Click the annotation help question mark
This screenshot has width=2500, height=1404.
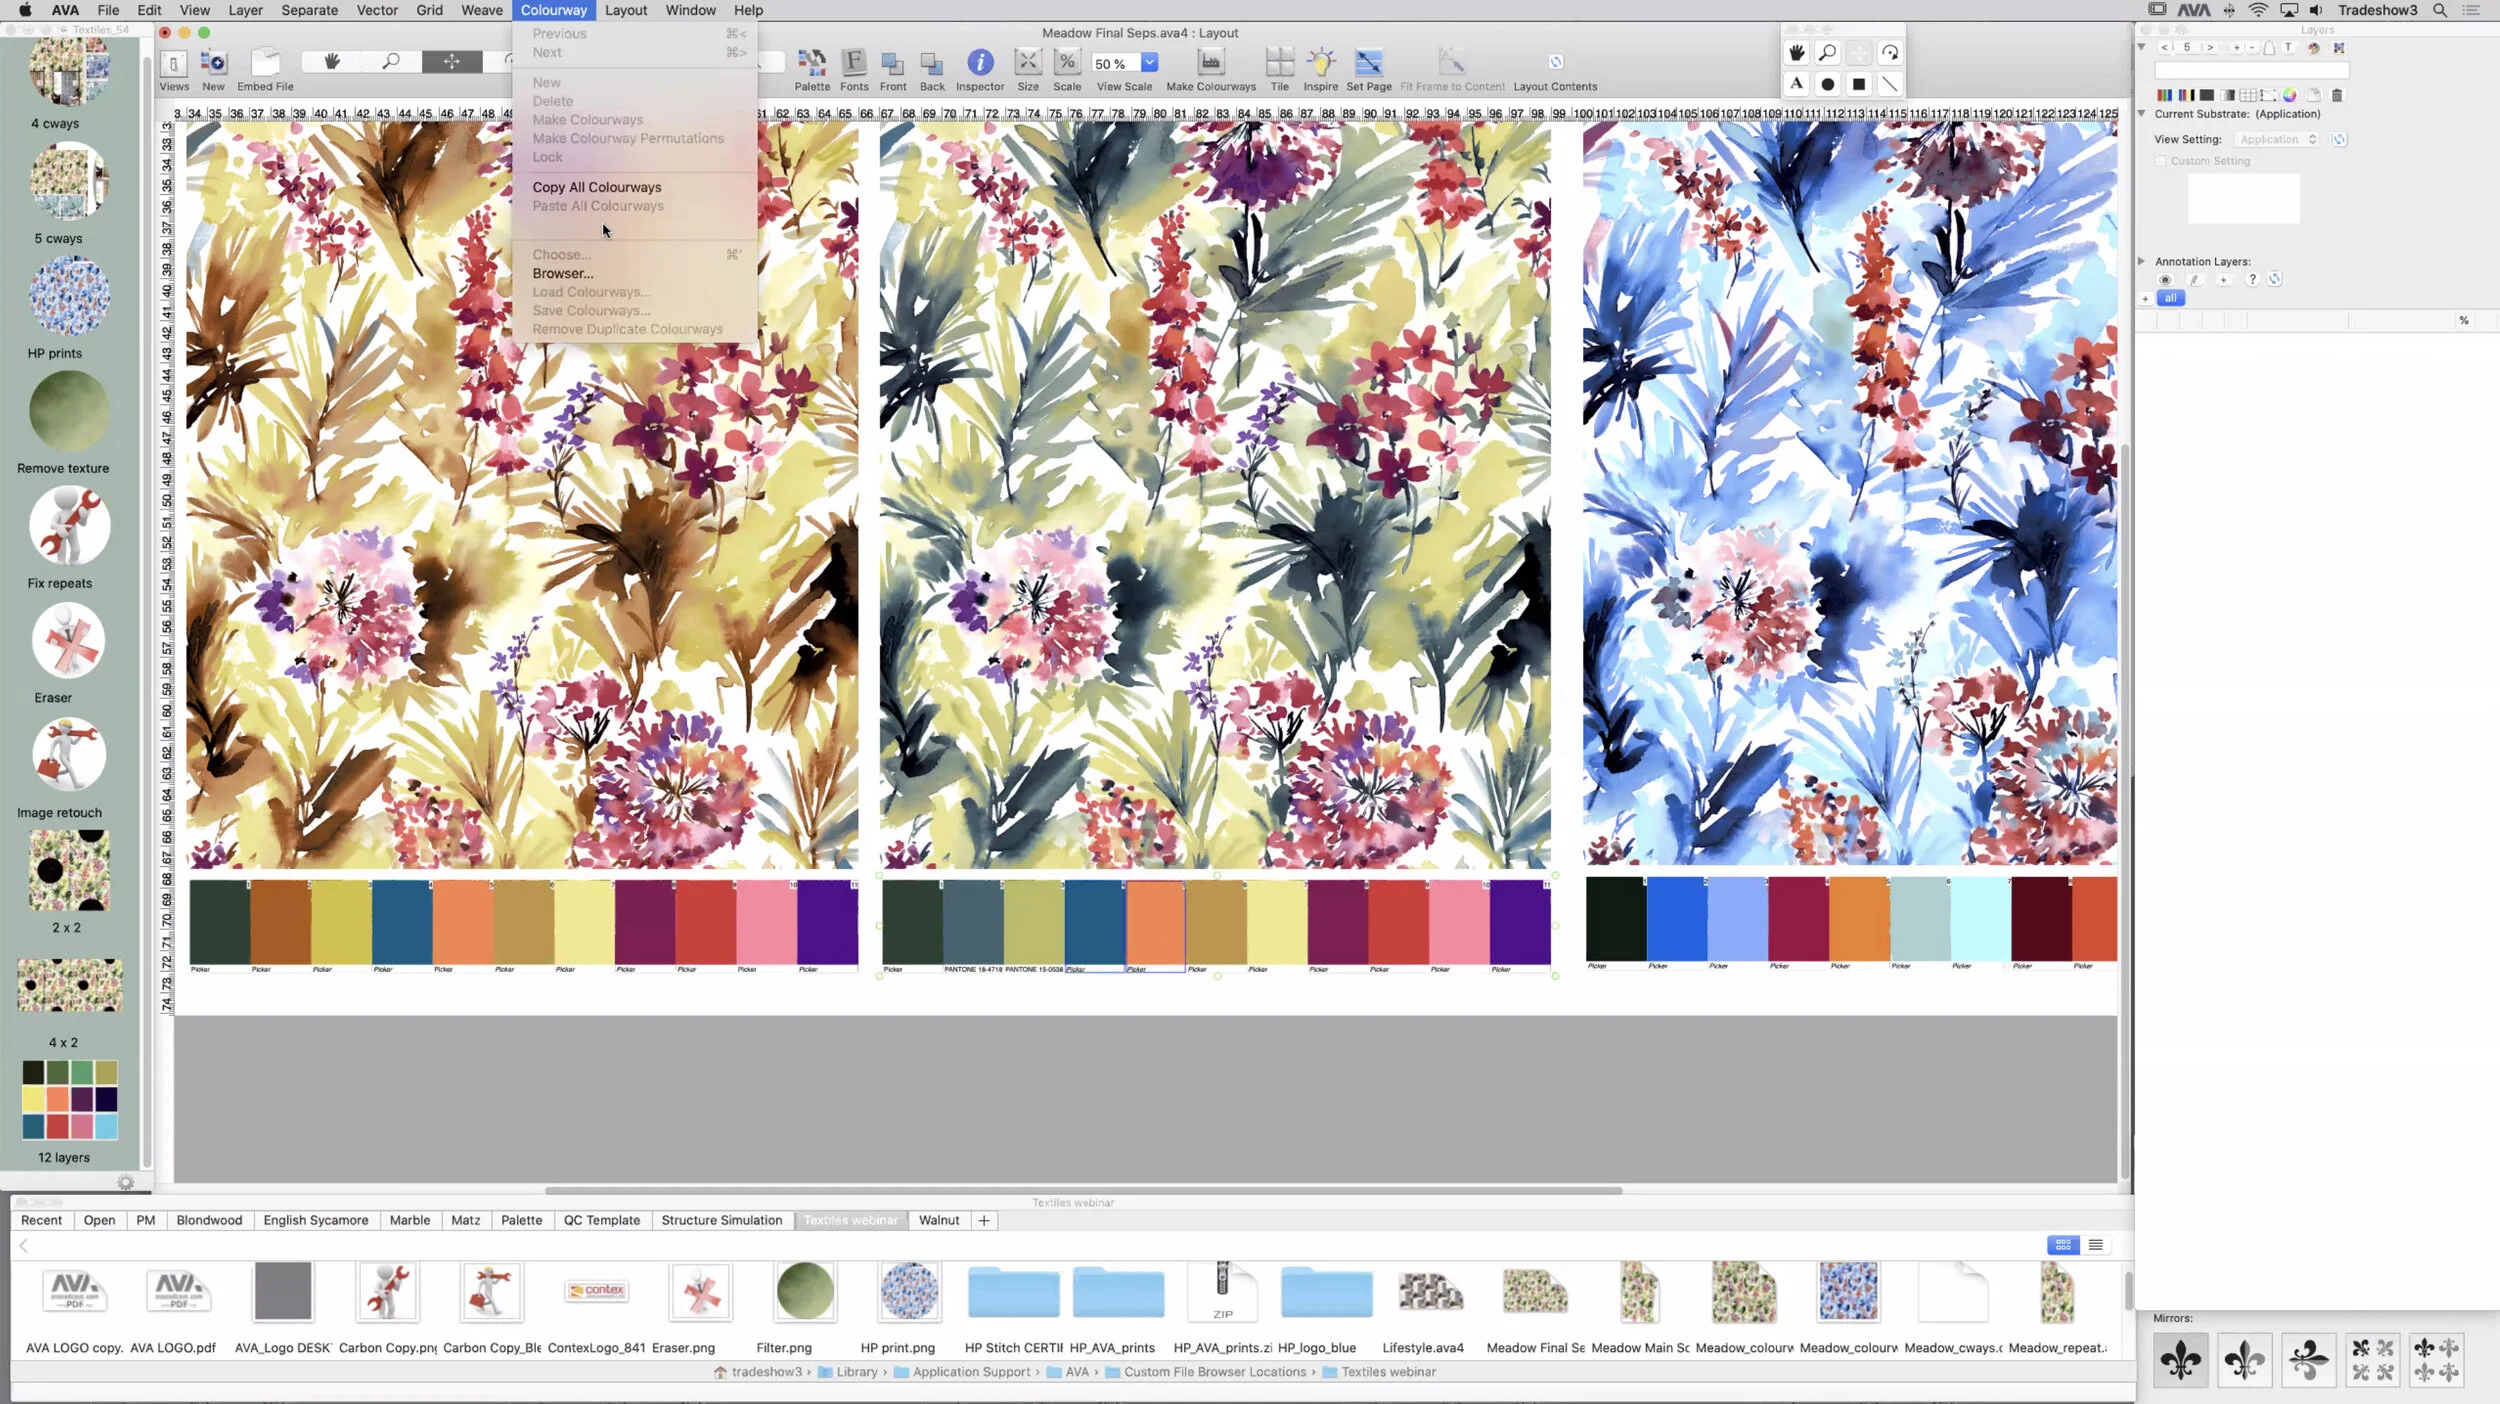2252,280
